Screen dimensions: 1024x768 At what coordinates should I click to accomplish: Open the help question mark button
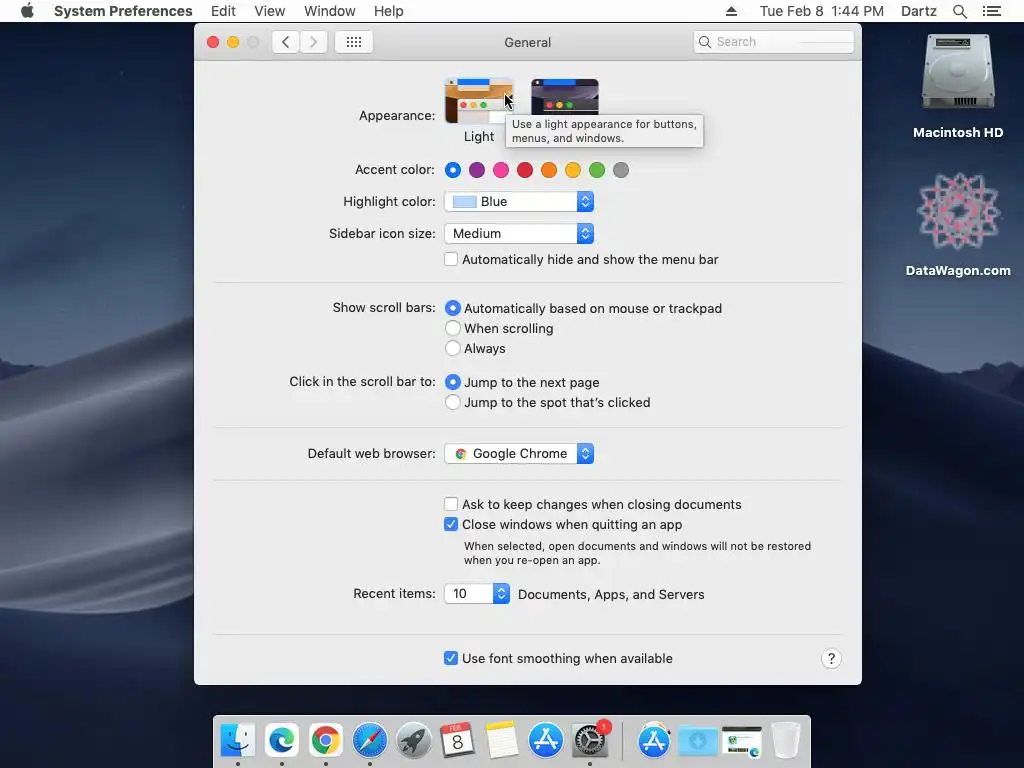[x=831, y=658]
